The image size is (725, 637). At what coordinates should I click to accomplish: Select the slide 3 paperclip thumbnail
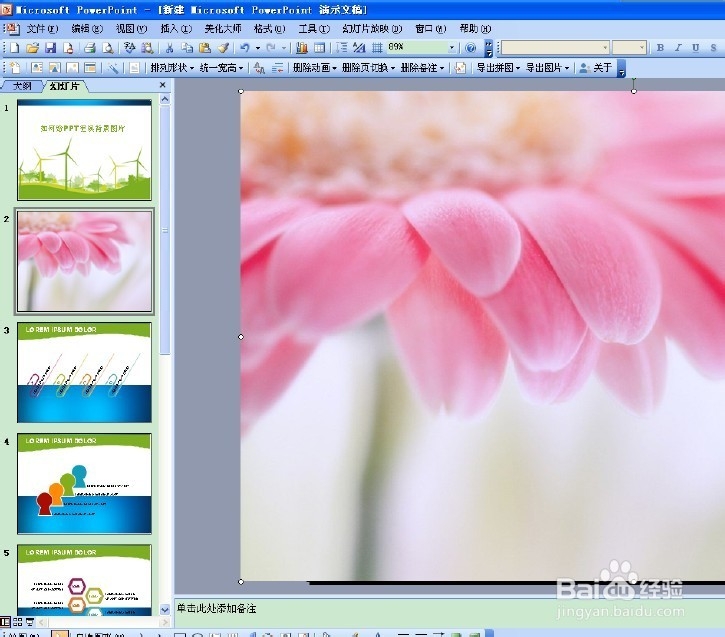(x=84, y=373)
